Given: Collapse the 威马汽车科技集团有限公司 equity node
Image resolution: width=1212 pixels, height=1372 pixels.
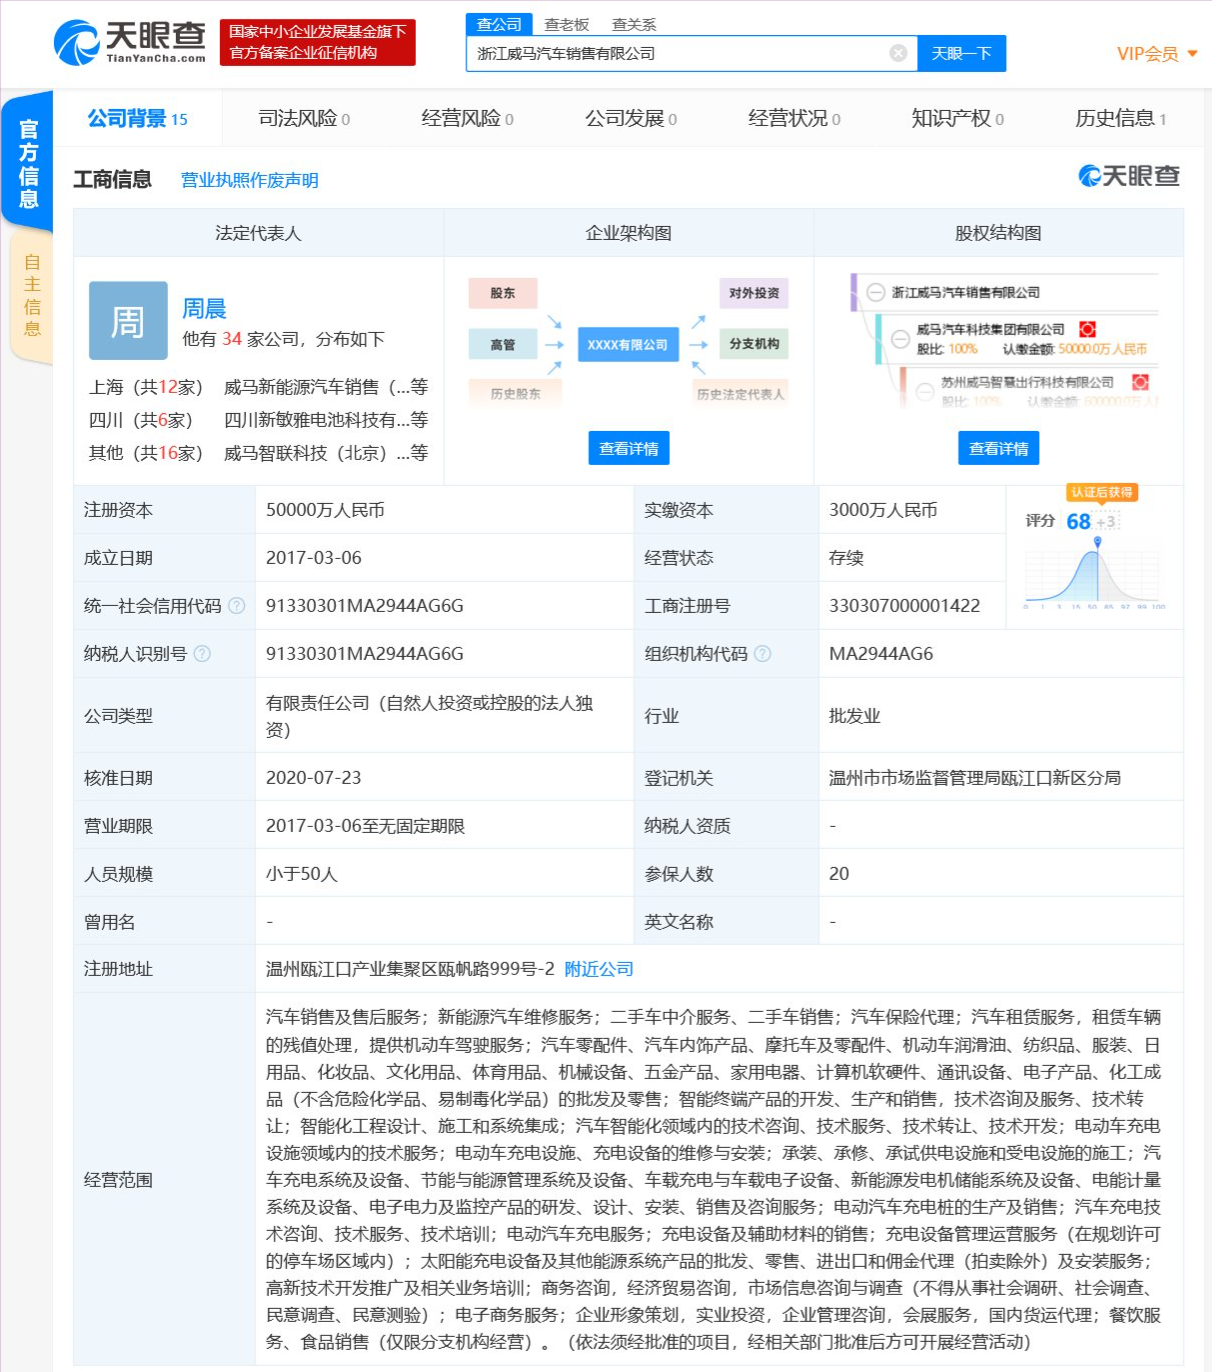Looking at the screenshot, I should click(x=900, y=339).
